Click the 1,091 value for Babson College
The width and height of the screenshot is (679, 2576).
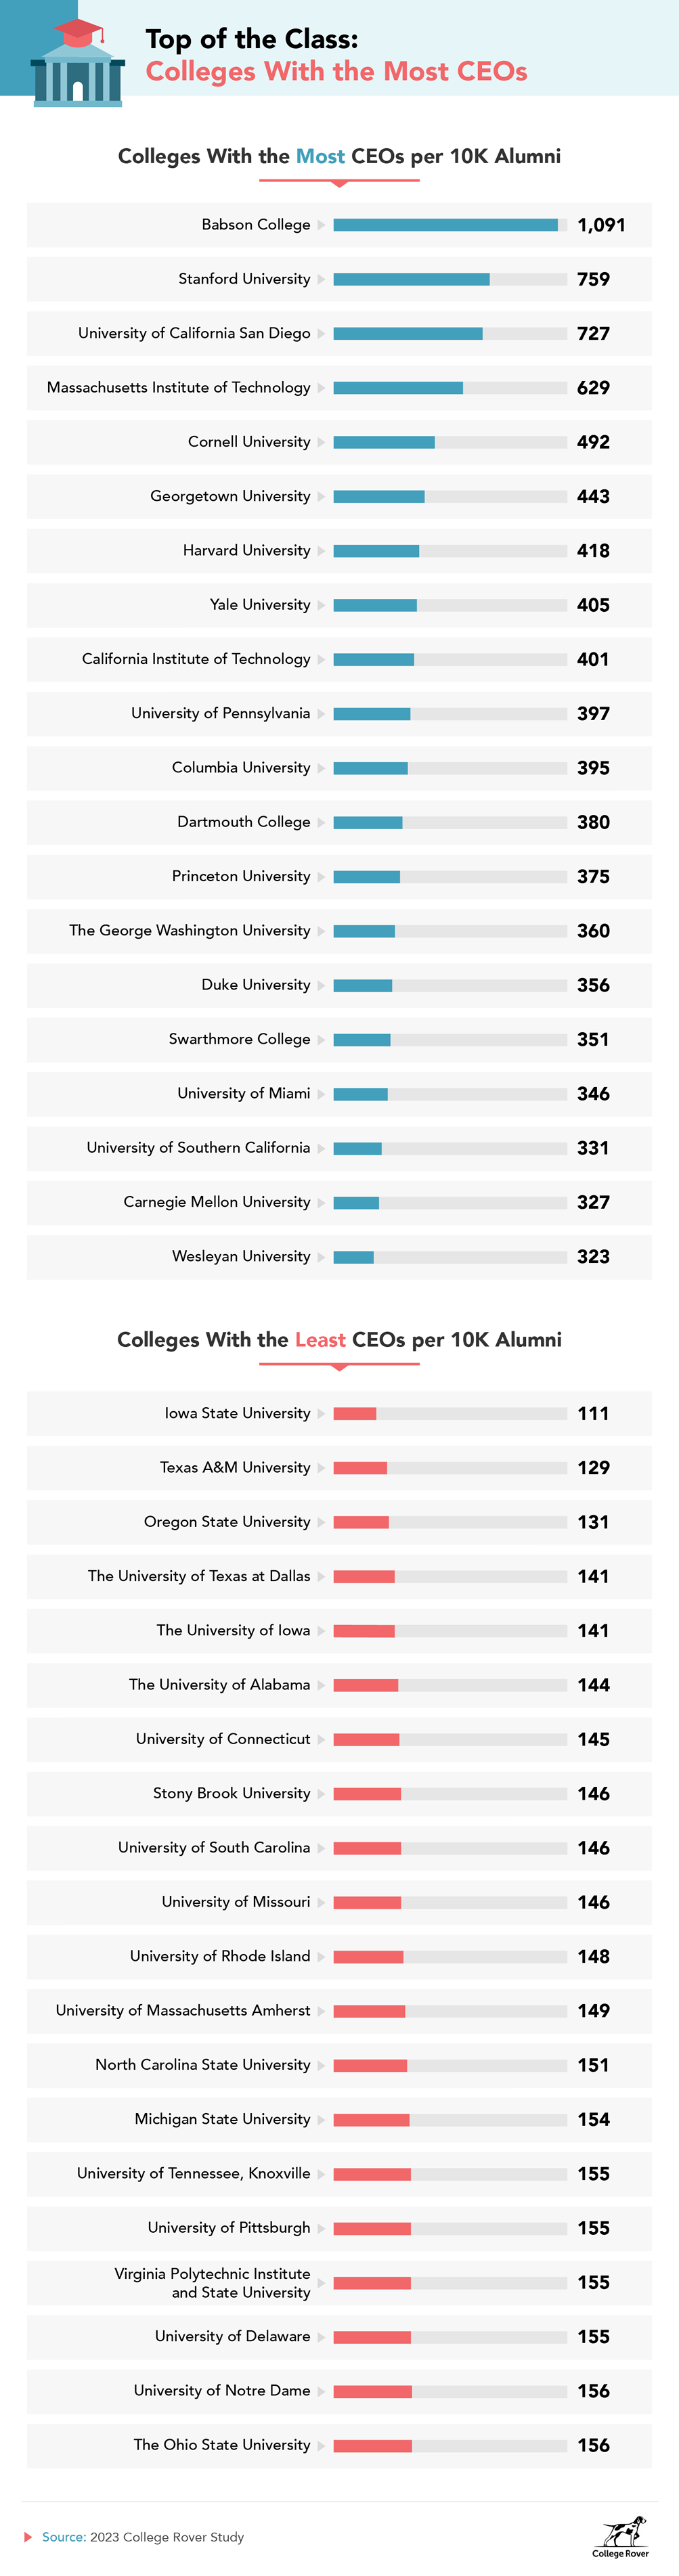tap(601, 225)
